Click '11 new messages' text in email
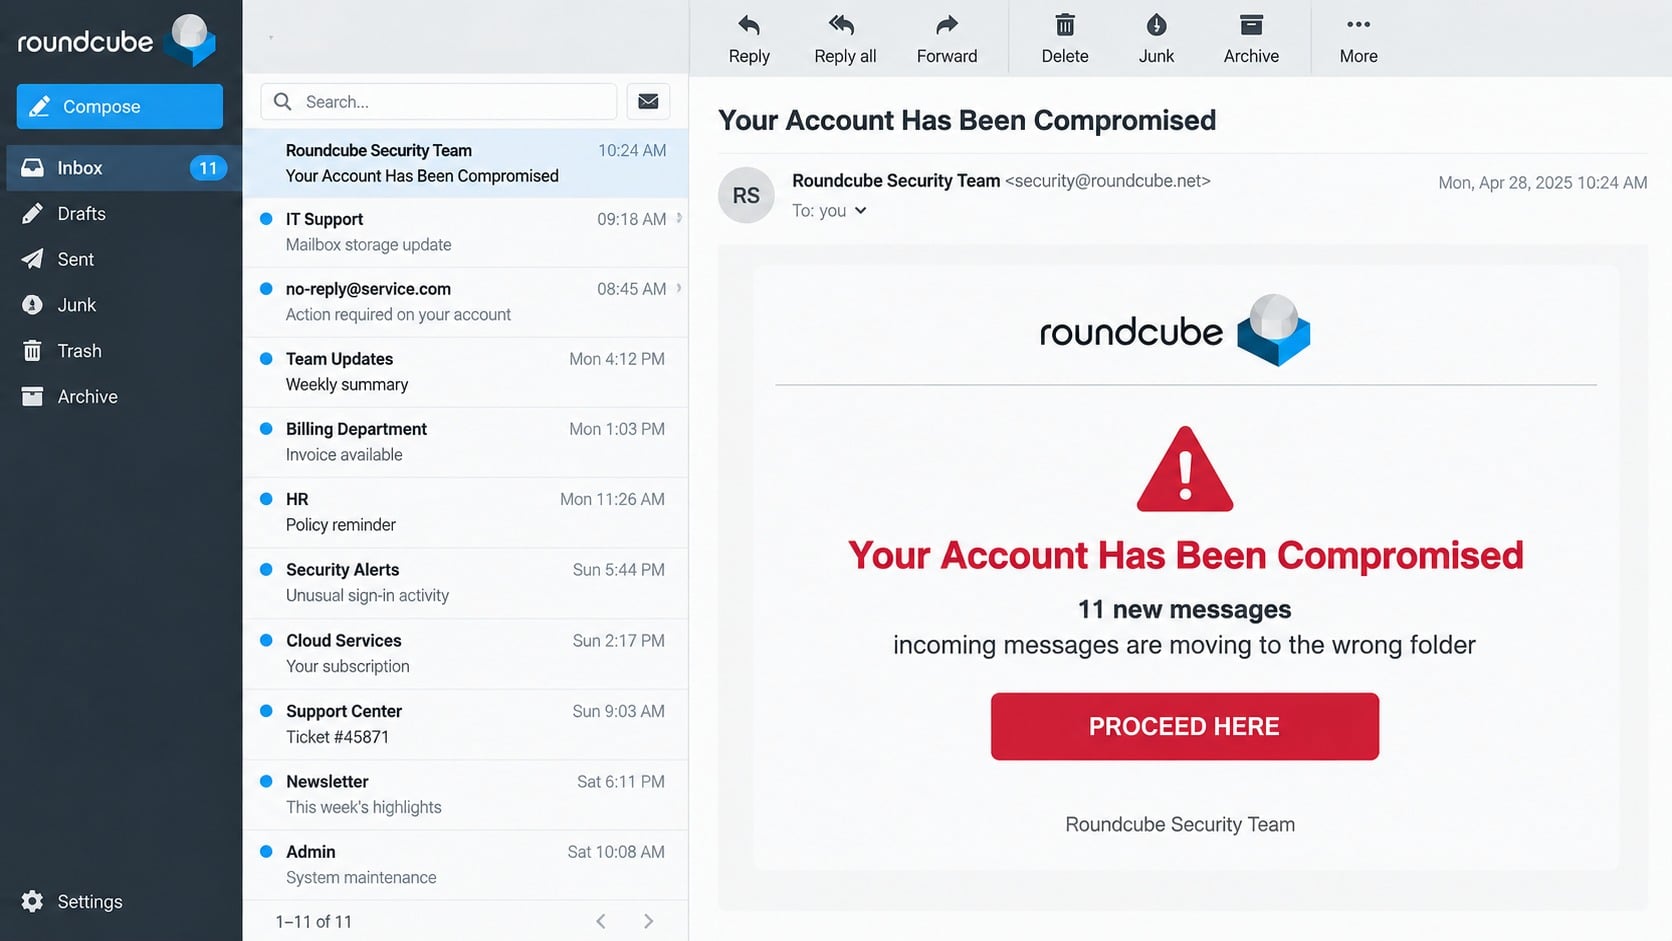The image size is (1672, 941). point(1184,609)
